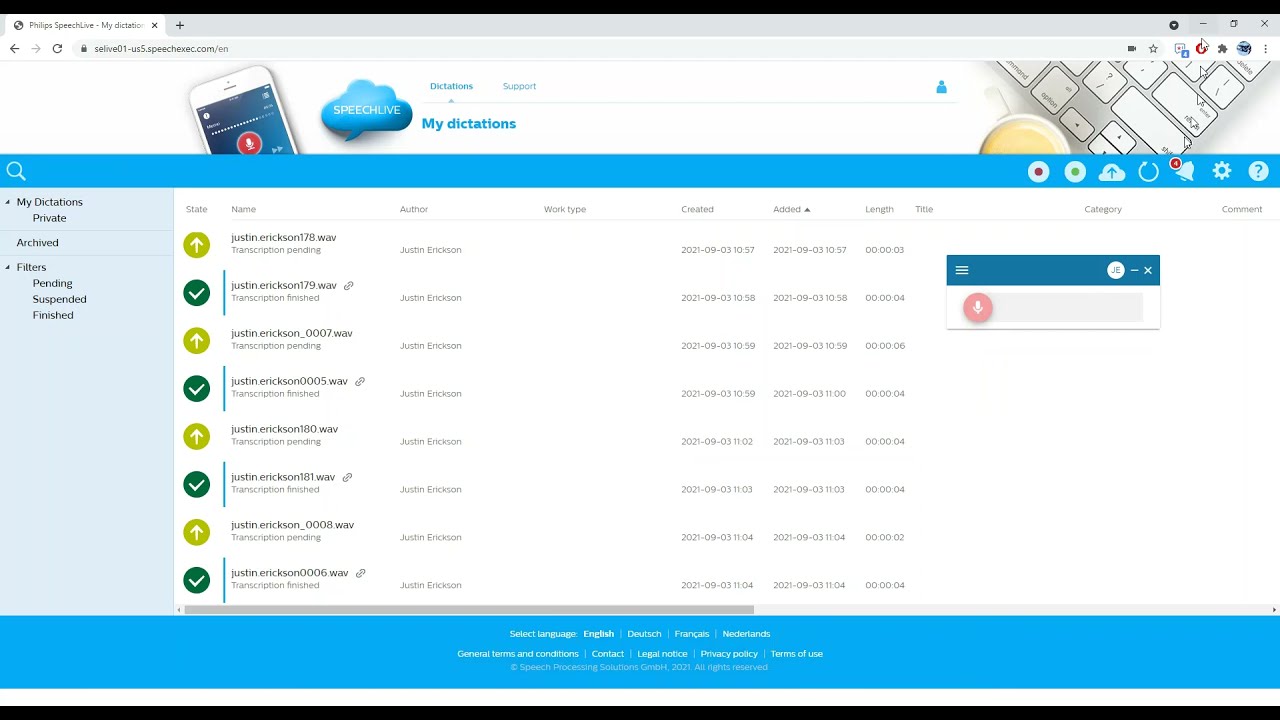Screen dimensions: 1280x720
Task: Open a new browser tab
Action: pos(180,25)
